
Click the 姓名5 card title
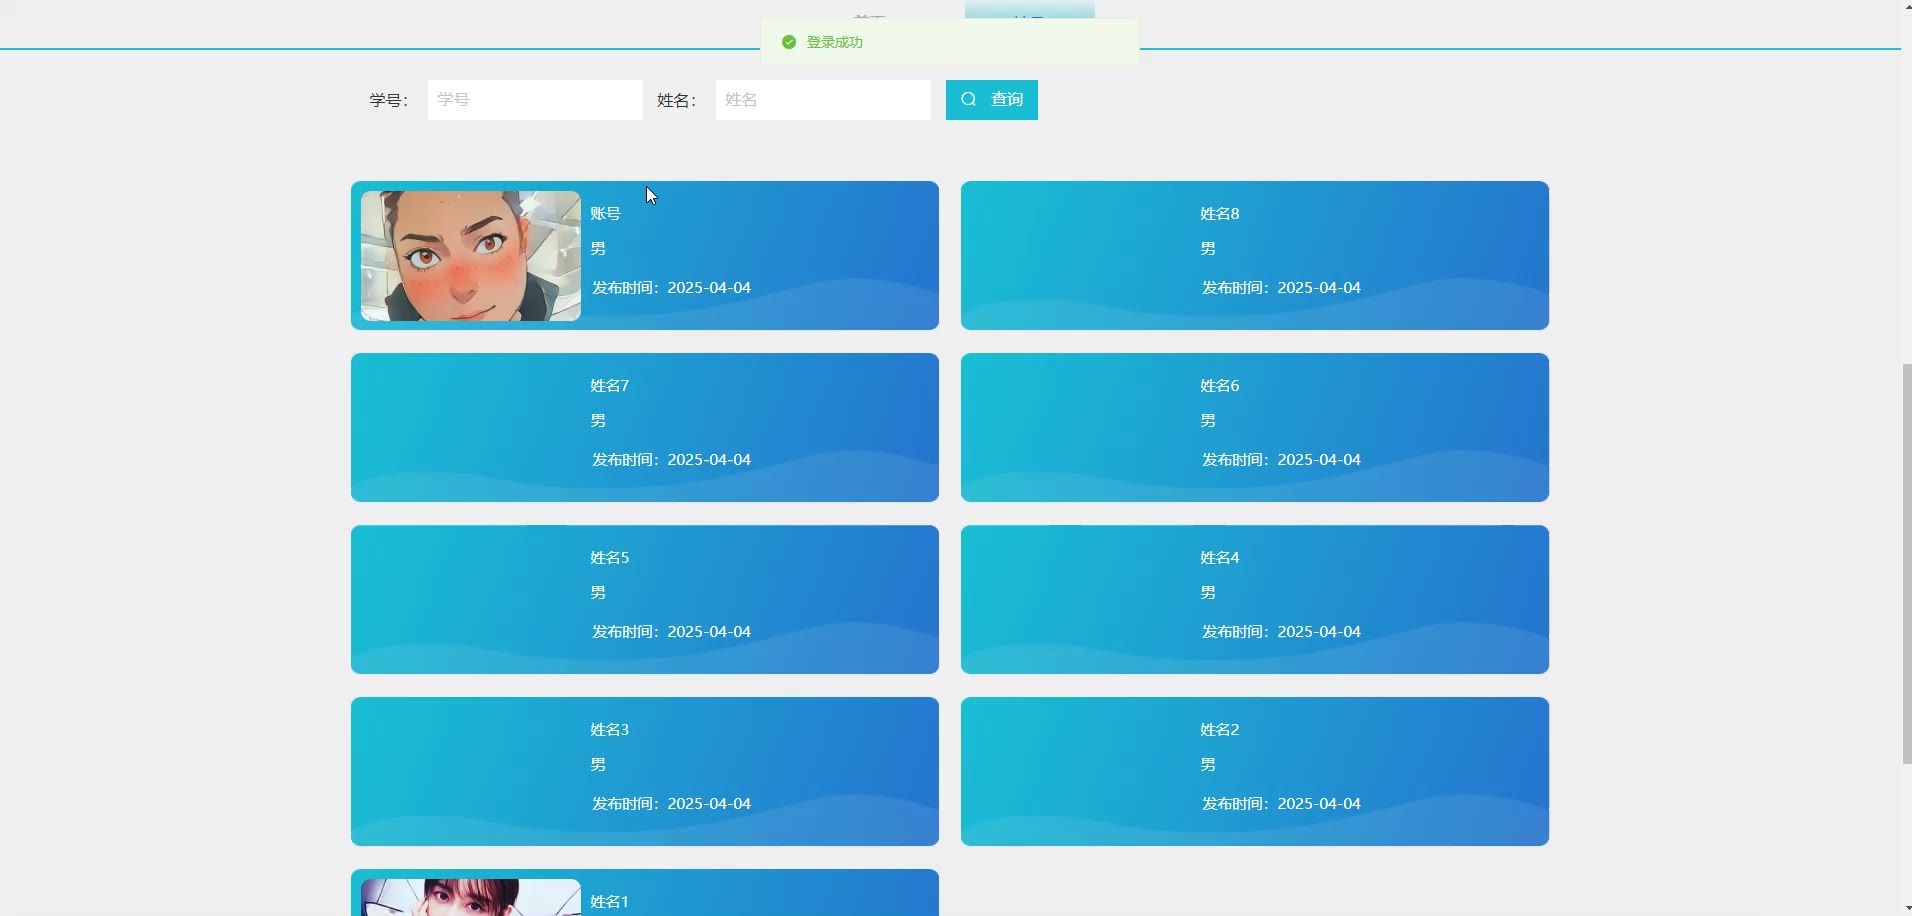[610, 557]
